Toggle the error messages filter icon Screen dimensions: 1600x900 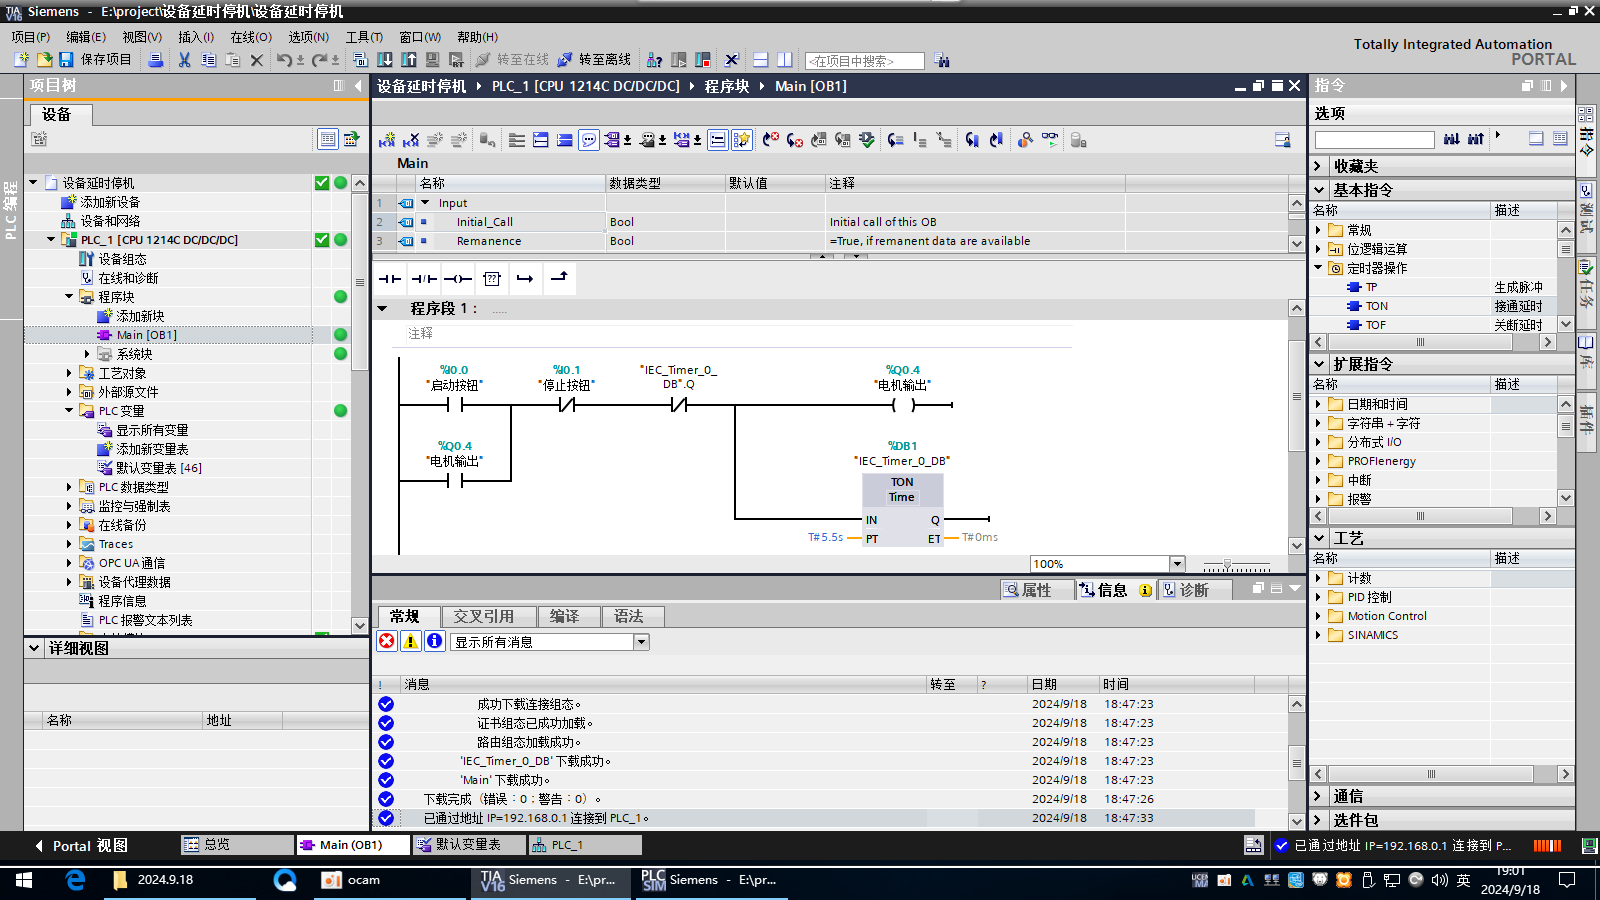coord(387,641)
